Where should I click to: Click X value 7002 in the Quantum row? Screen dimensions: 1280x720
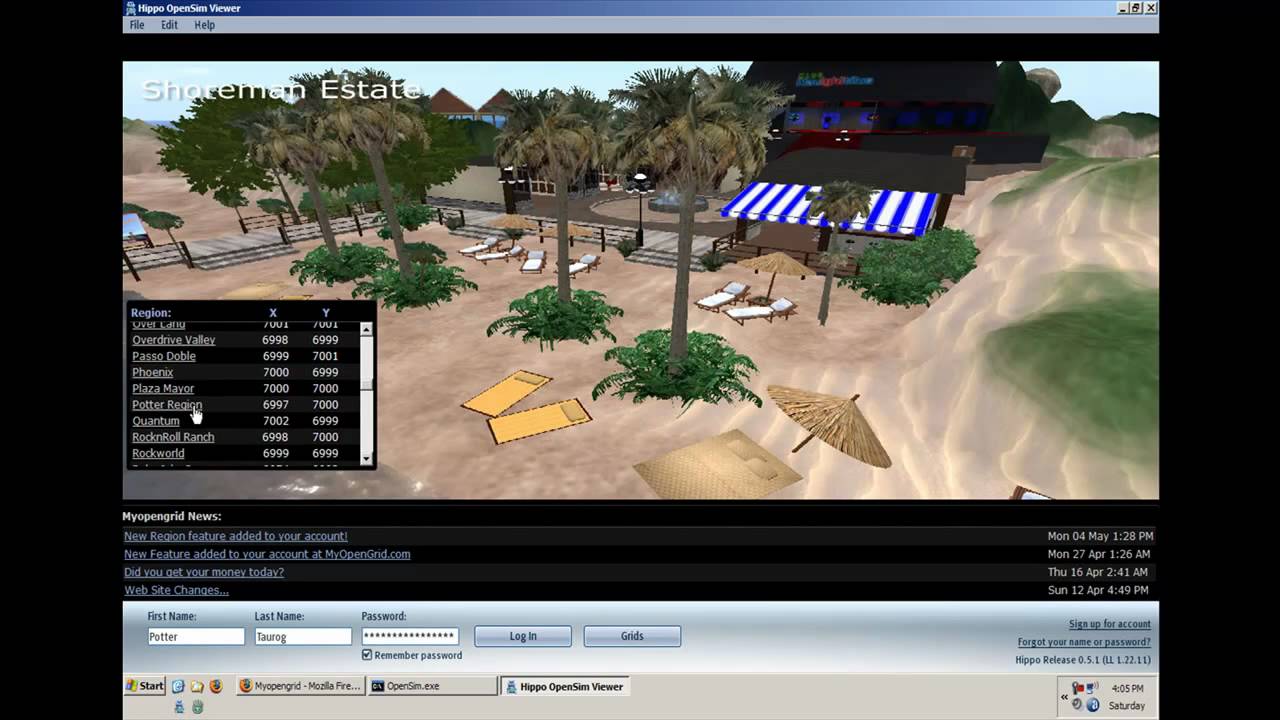coord(275,421)
